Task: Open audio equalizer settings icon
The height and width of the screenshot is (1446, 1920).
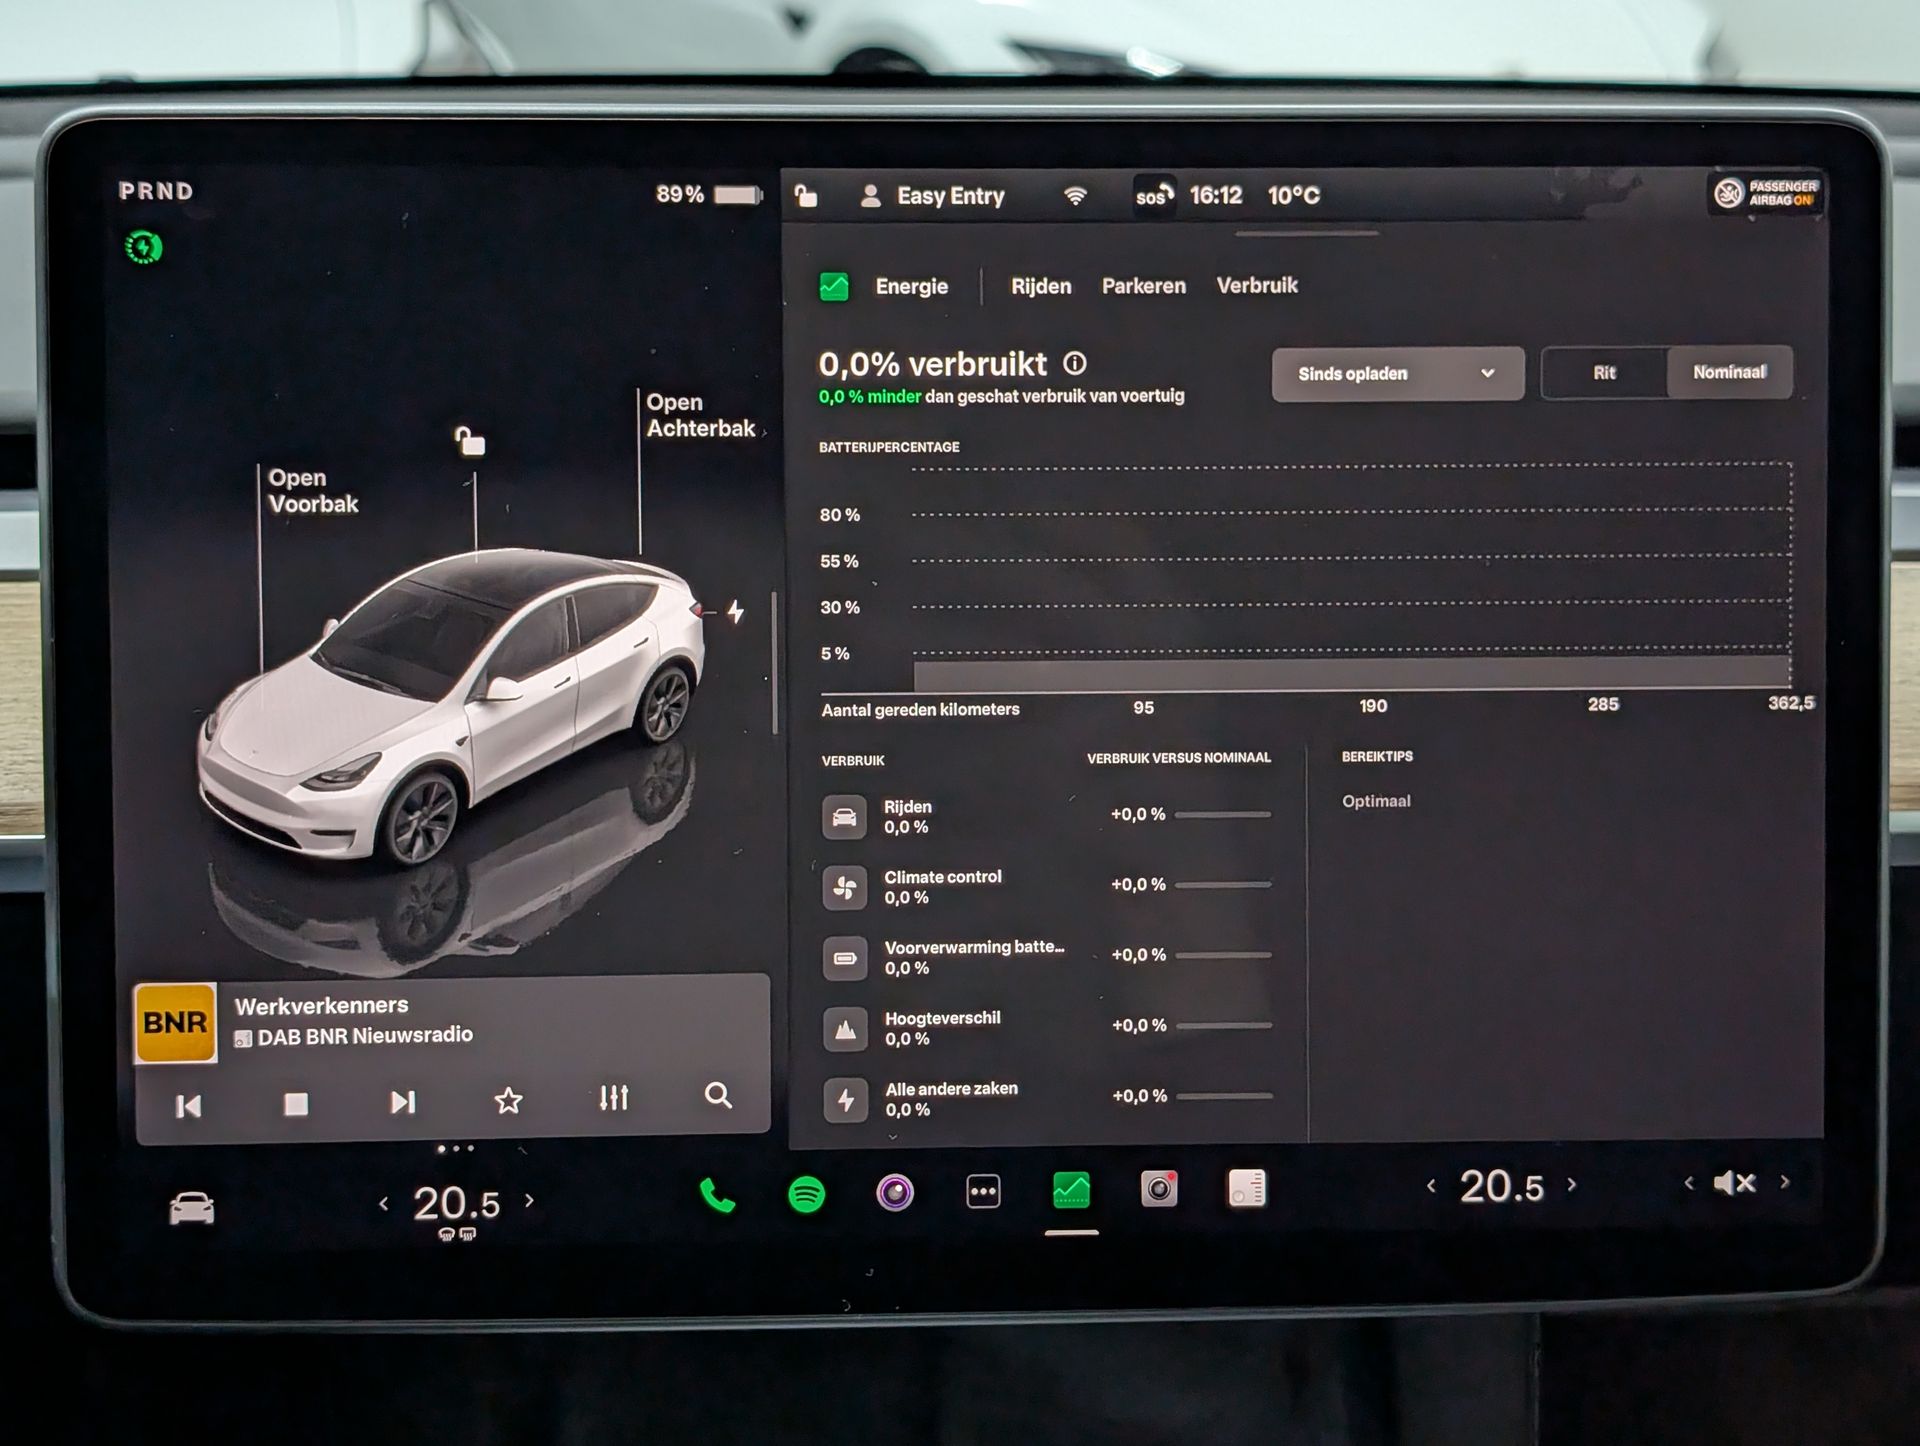Action: (613, 1099)
